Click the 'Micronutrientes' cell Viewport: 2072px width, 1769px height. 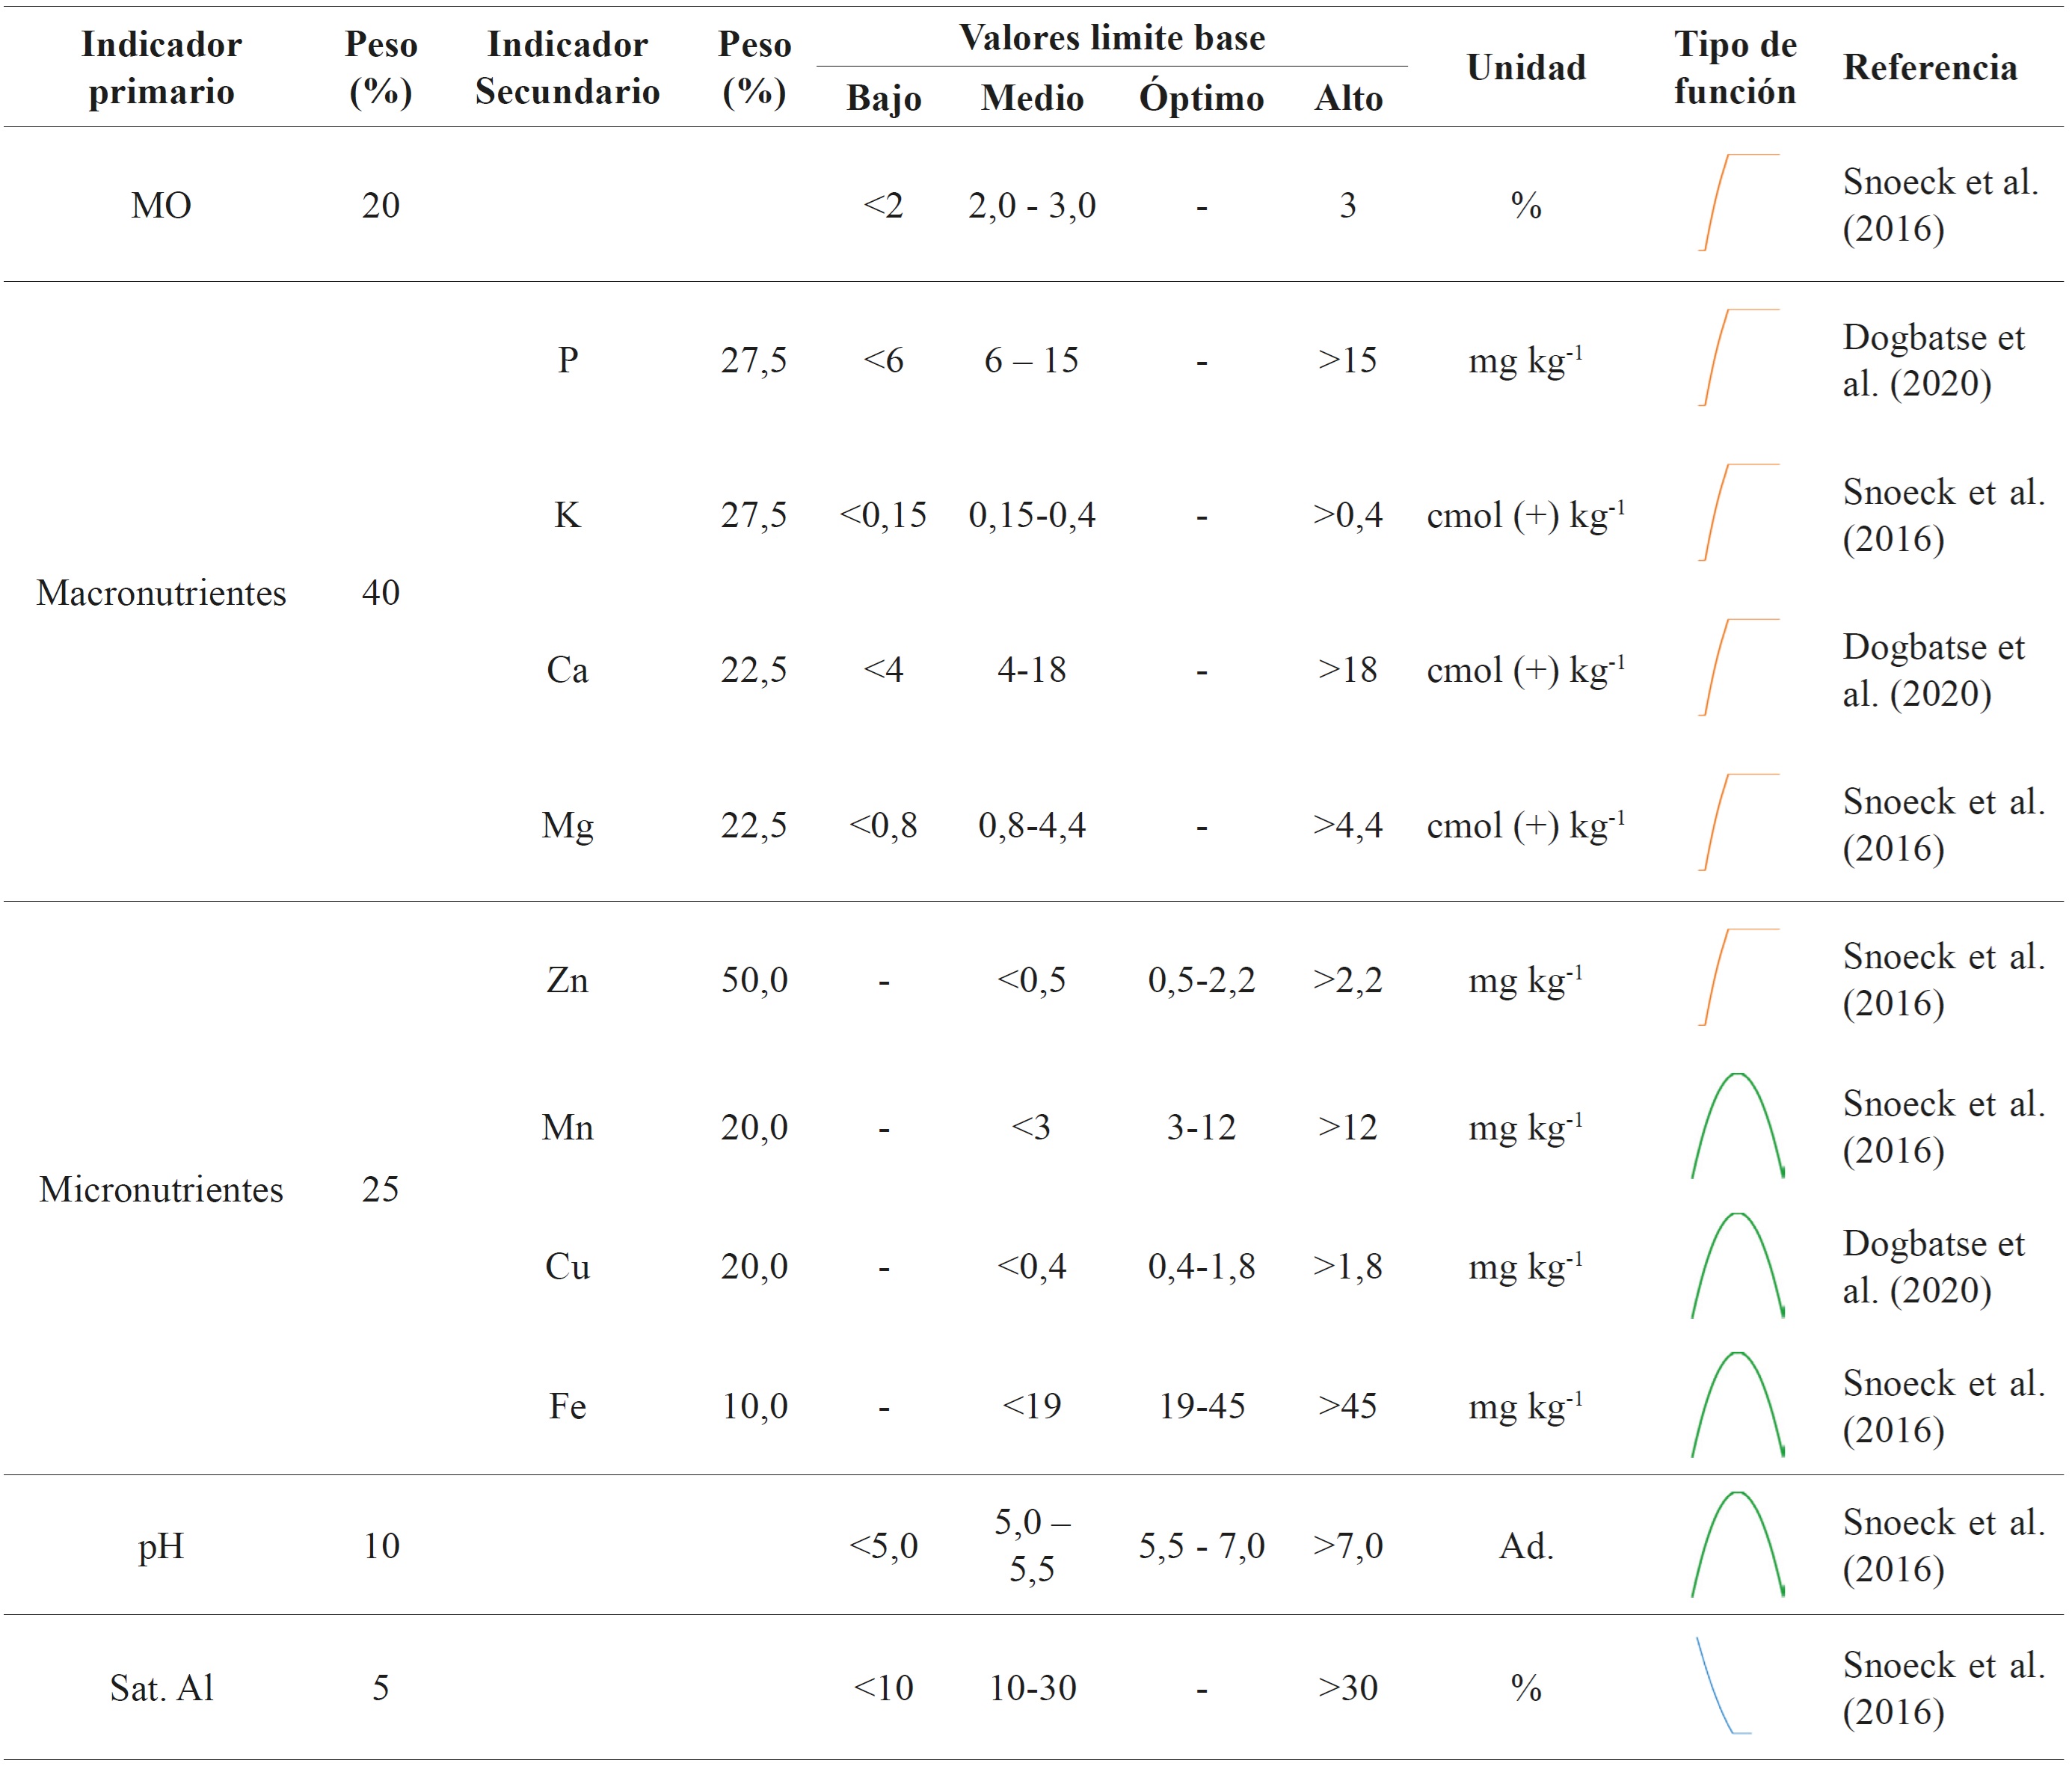161,1189
